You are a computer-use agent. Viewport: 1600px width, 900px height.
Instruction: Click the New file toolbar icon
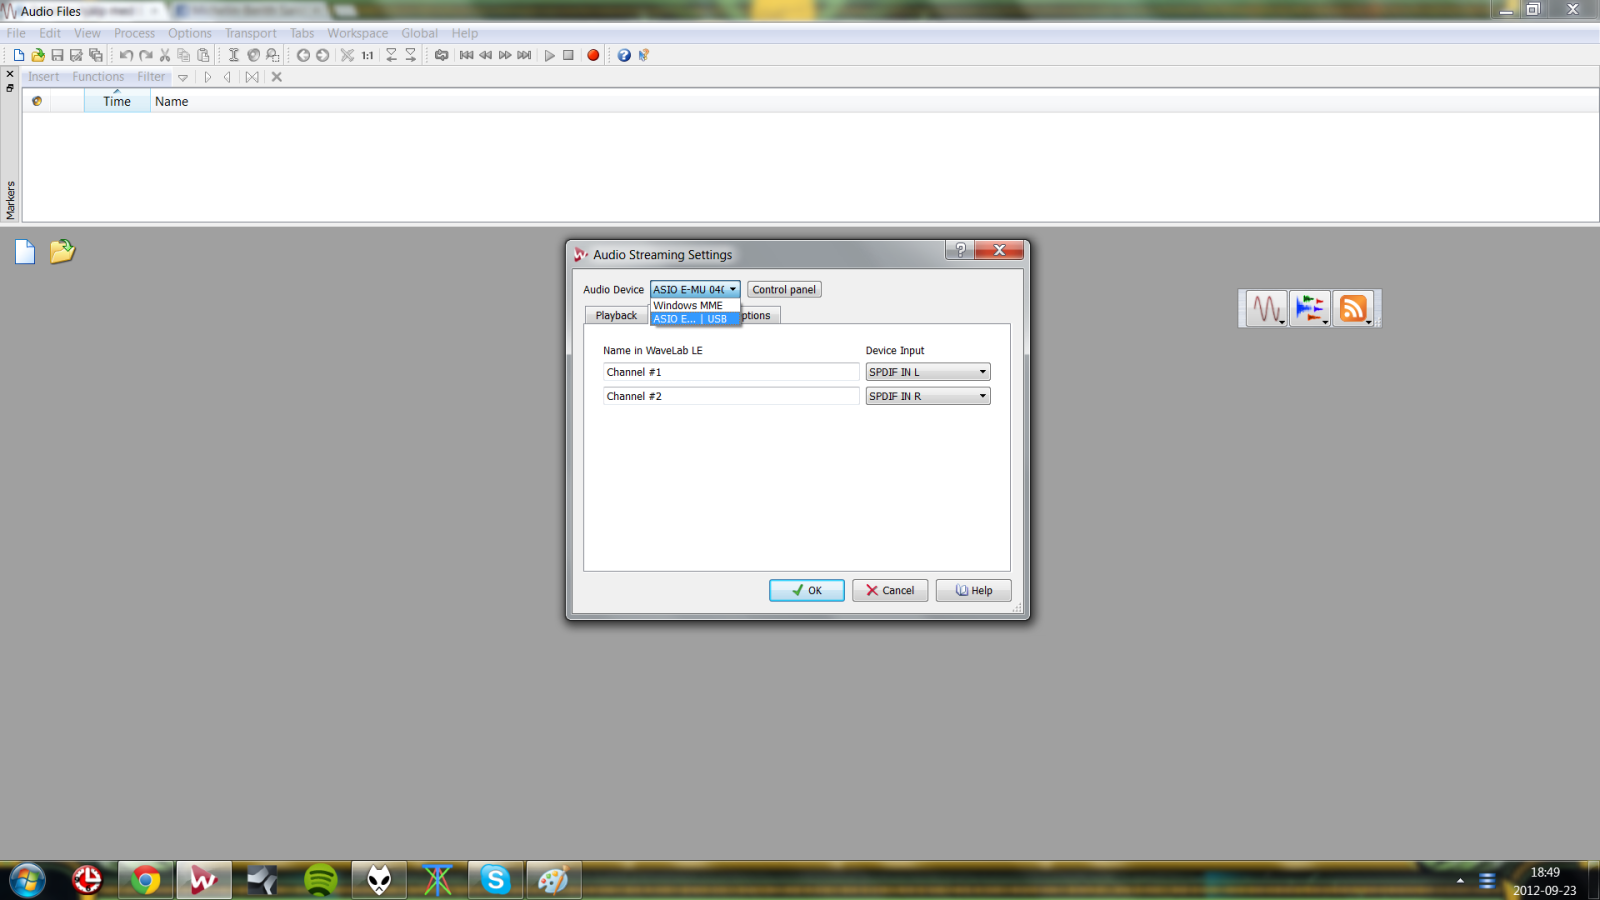pos(18,55)
